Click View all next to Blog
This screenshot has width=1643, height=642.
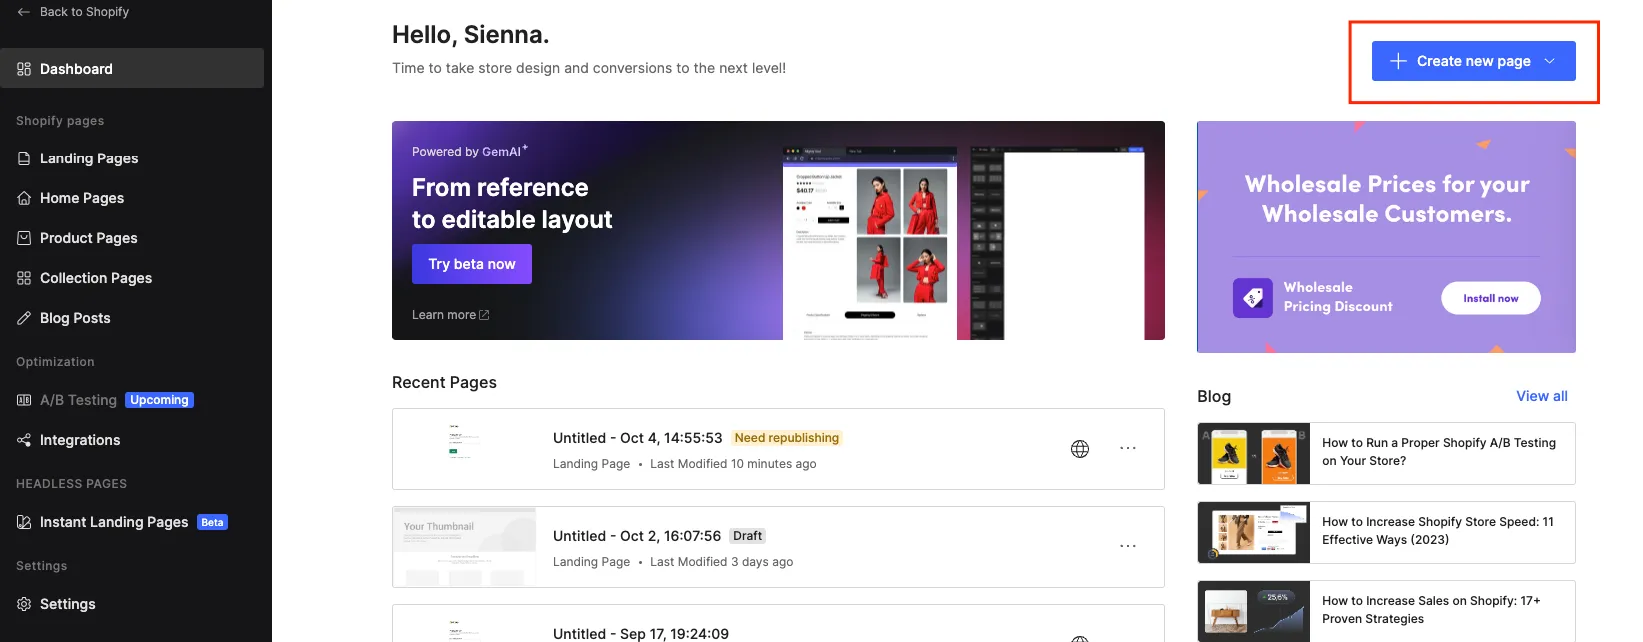pos(1542,396)
